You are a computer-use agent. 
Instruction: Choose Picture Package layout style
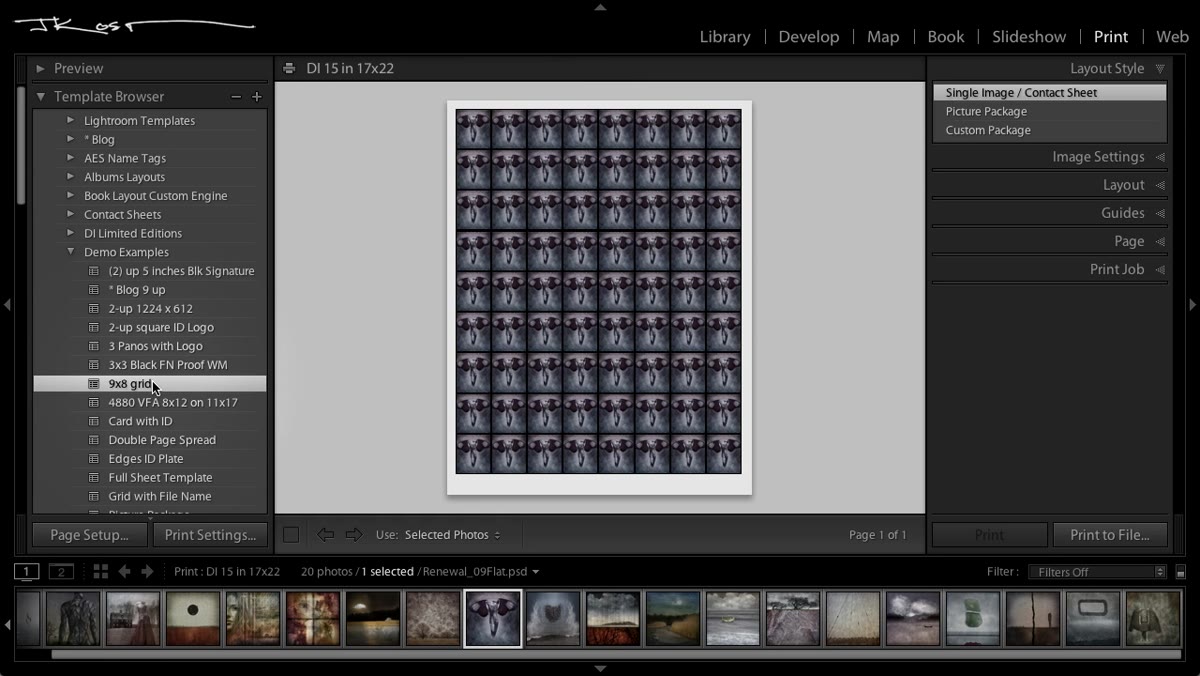tap(1049, 111)
